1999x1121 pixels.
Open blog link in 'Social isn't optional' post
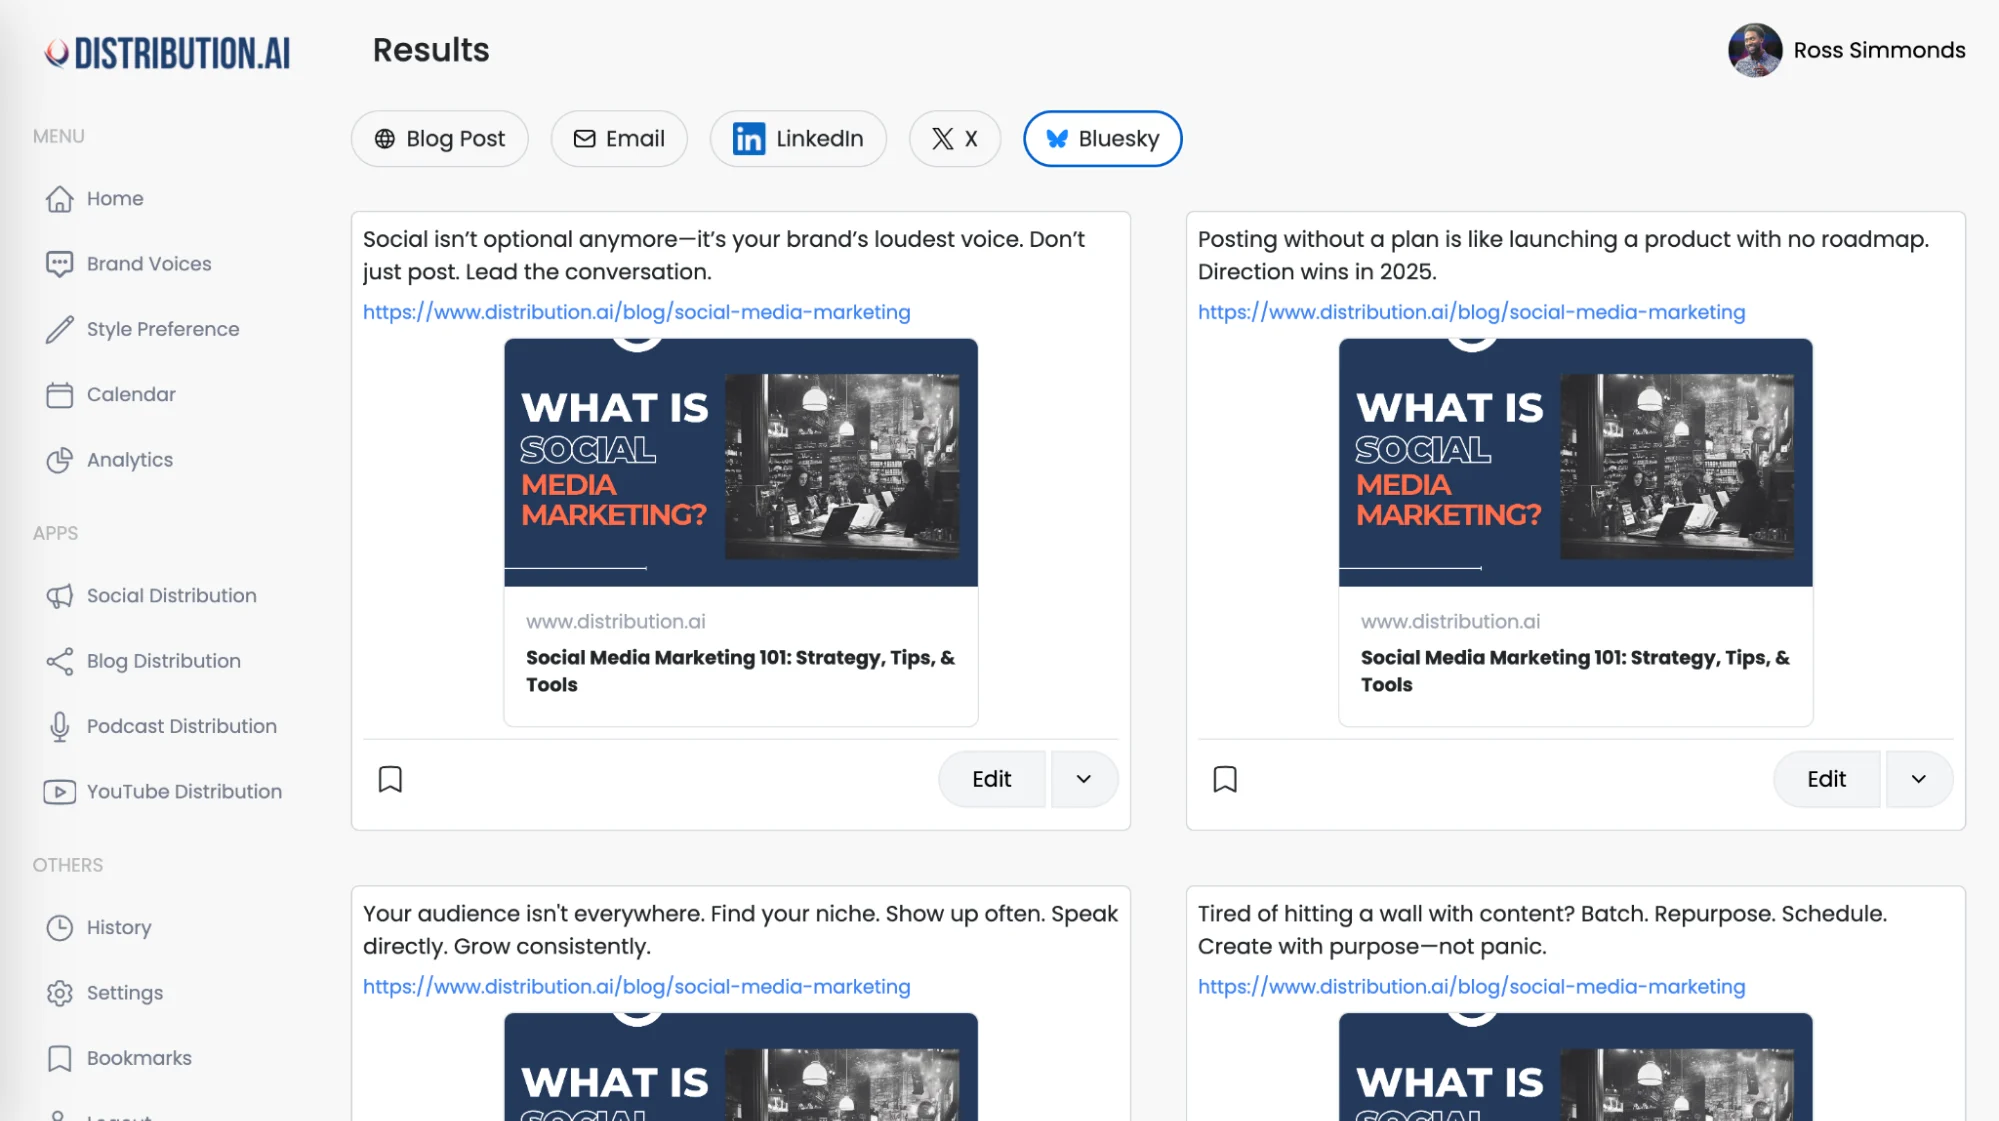637,312
